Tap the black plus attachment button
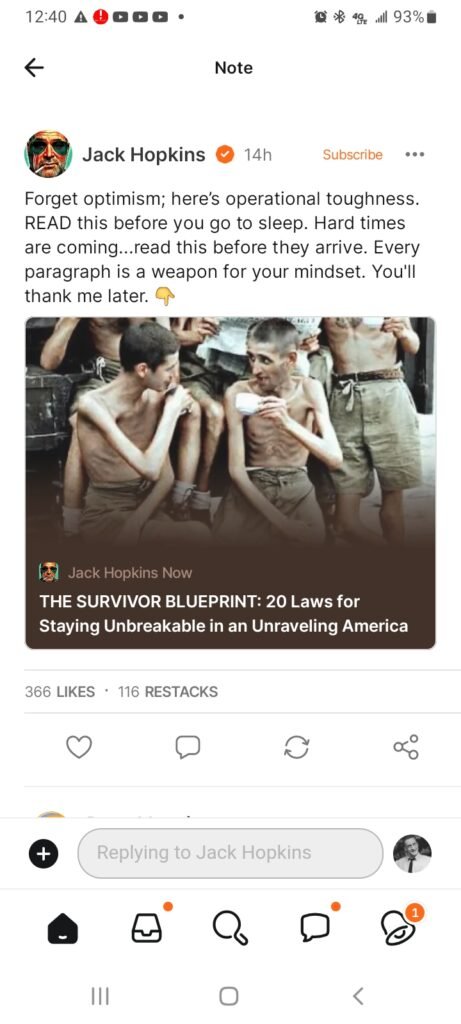Image resolution: width=461 pixels, height=1024 pixels. click(43, 853)
